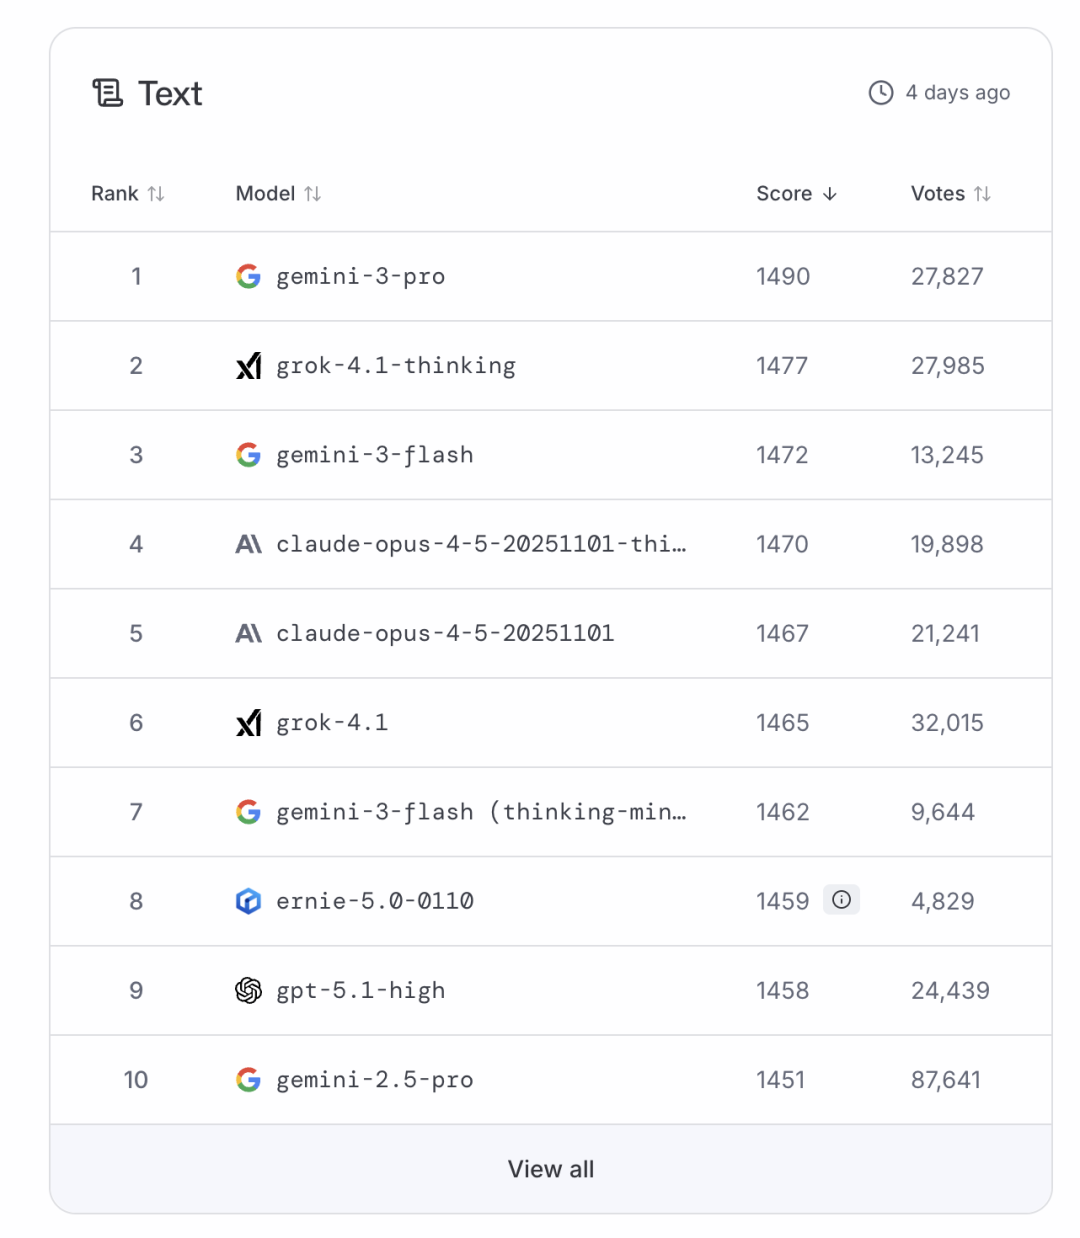Open the gemini-3-pro model entry
Viewport: 1080px width, 1238px height.
tap(360, 277)
